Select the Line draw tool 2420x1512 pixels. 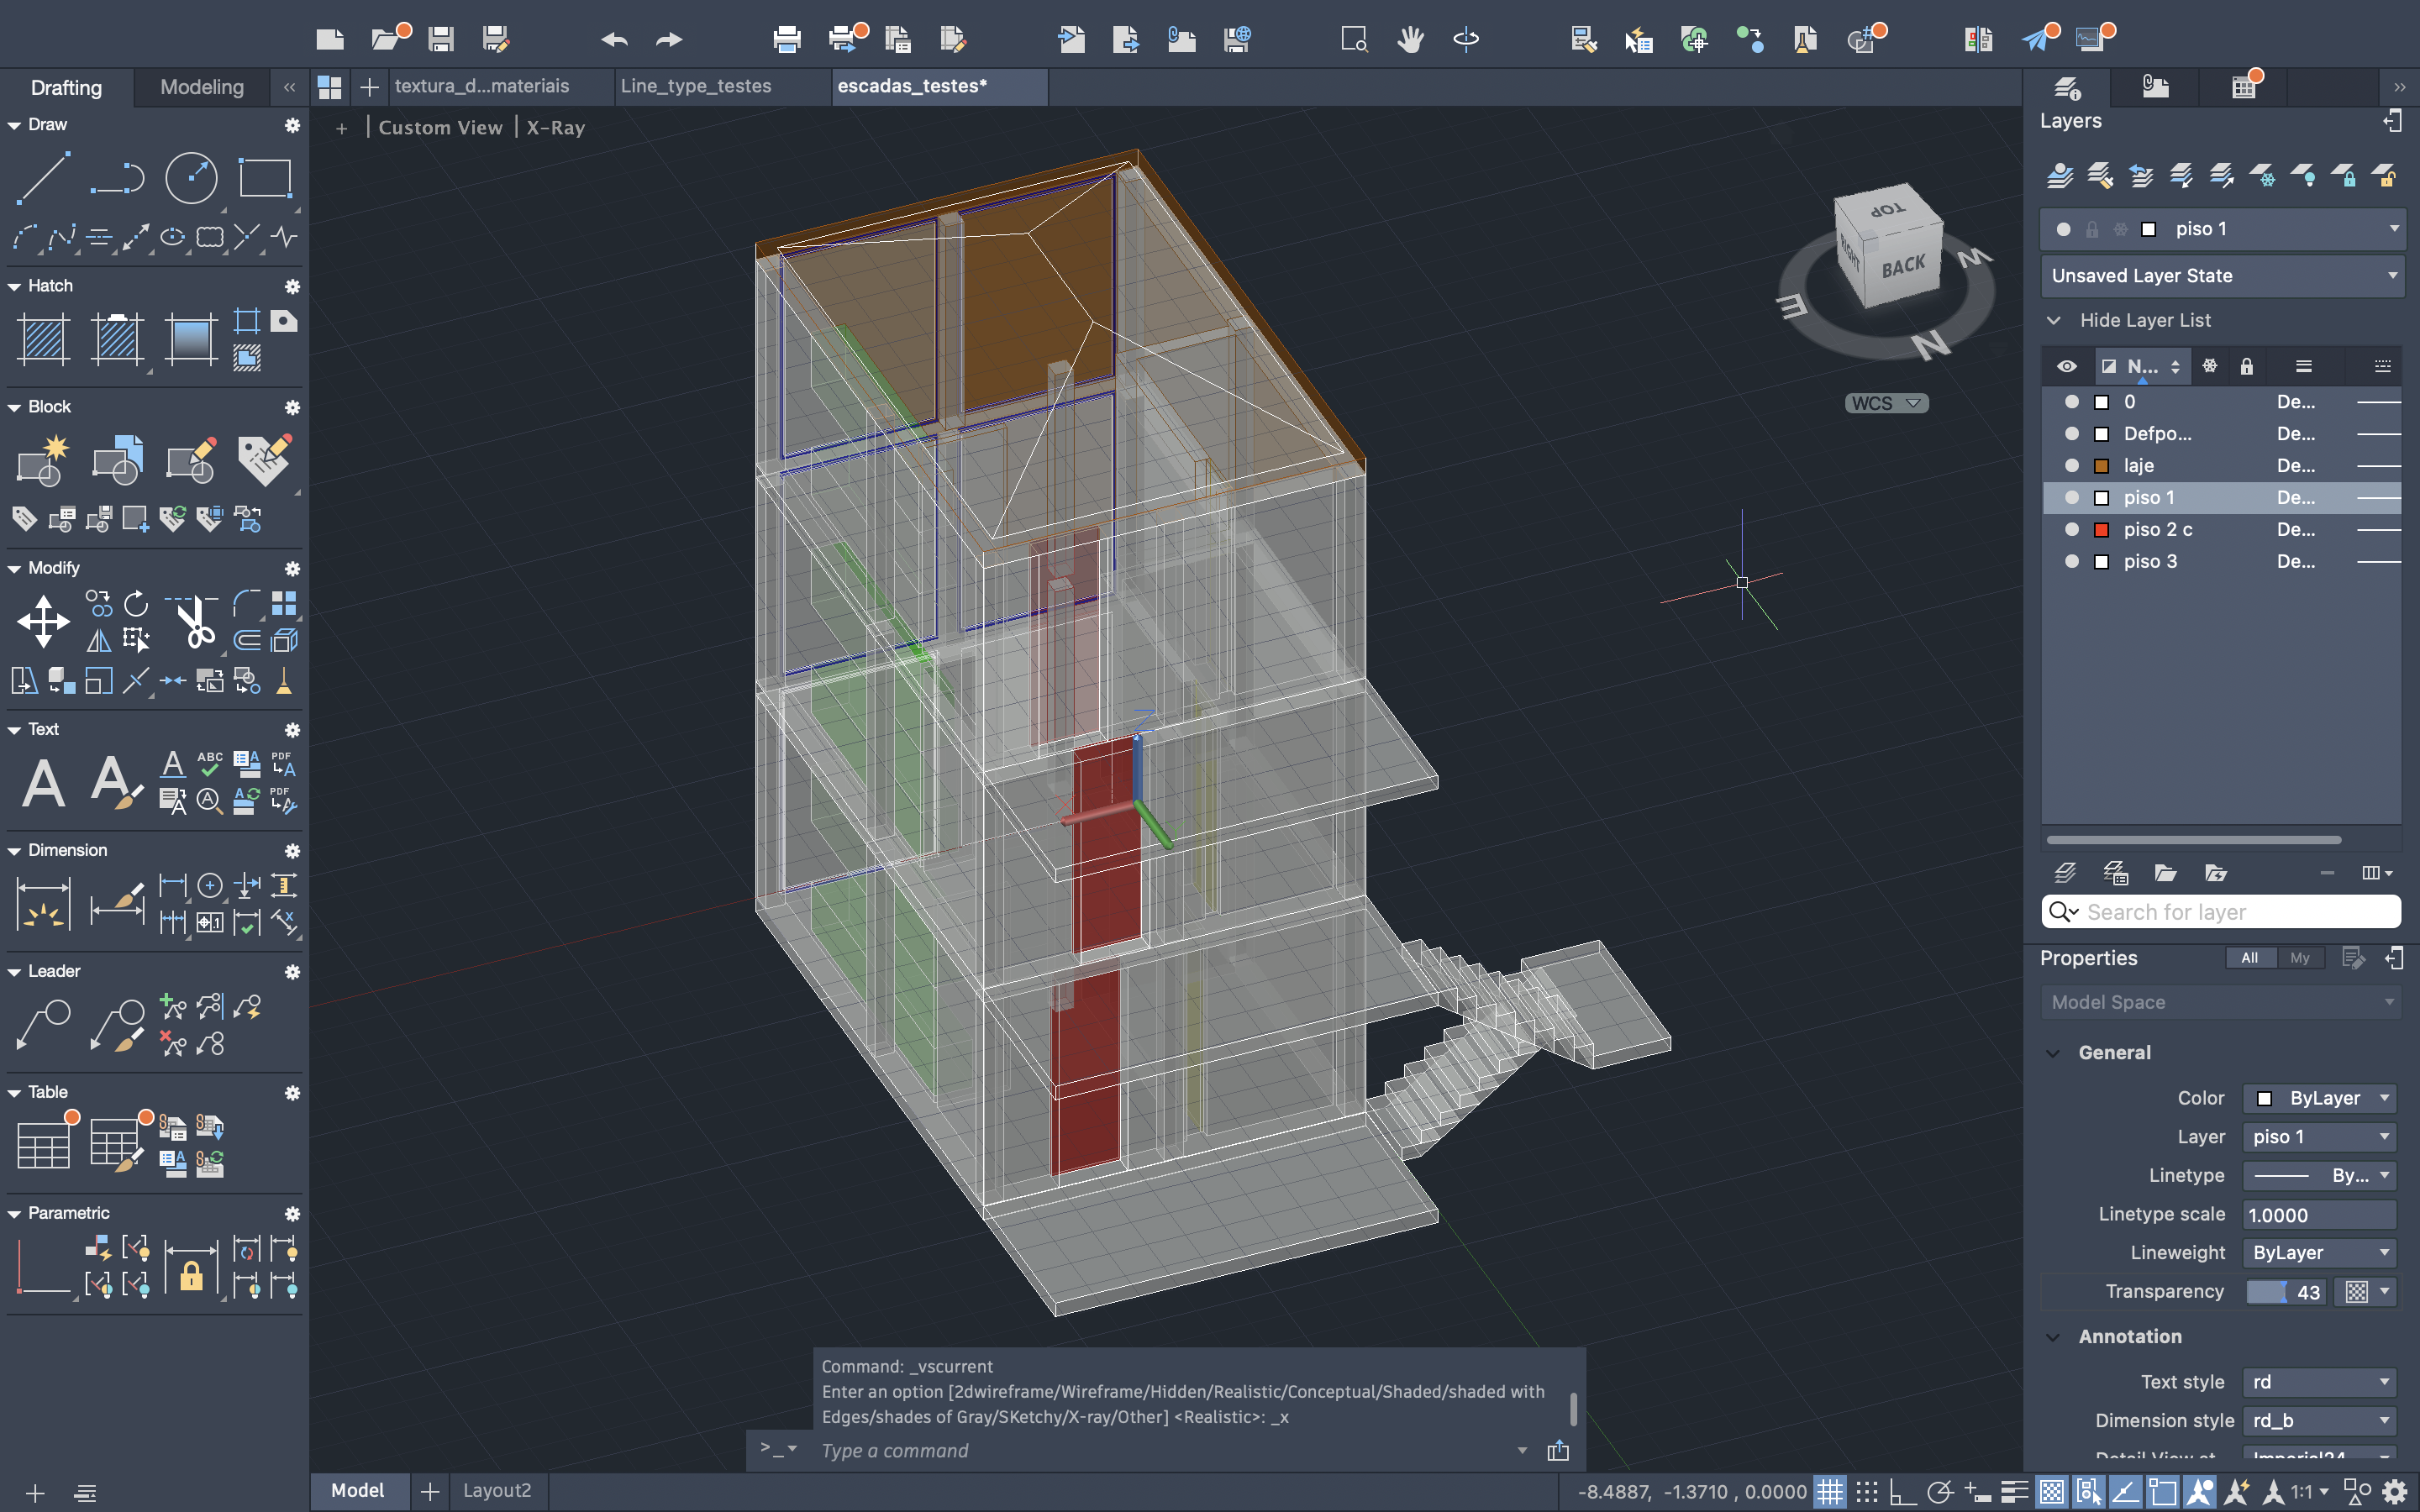(42, 178)
